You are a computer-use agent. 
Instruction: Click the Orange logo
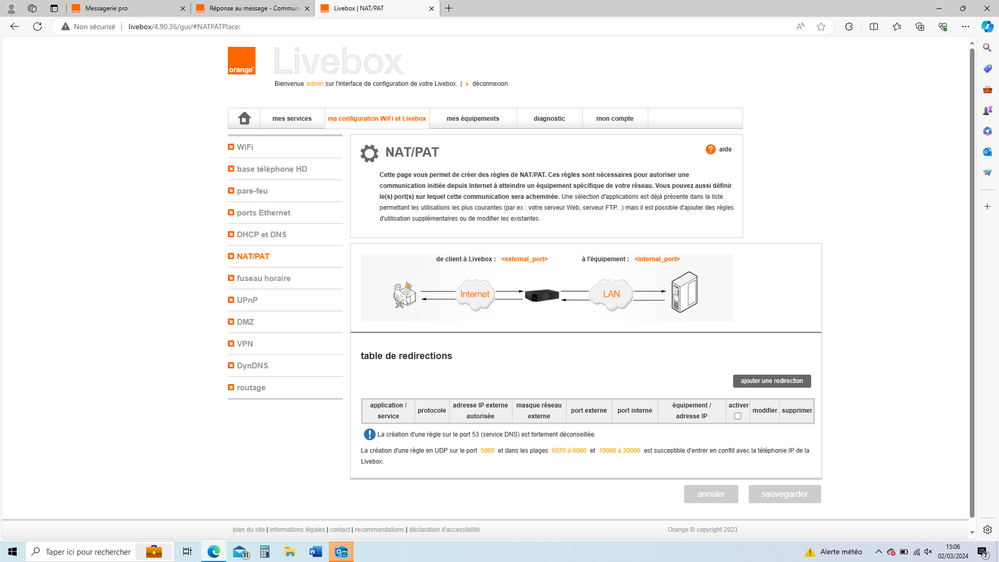(x=241, y=61)
